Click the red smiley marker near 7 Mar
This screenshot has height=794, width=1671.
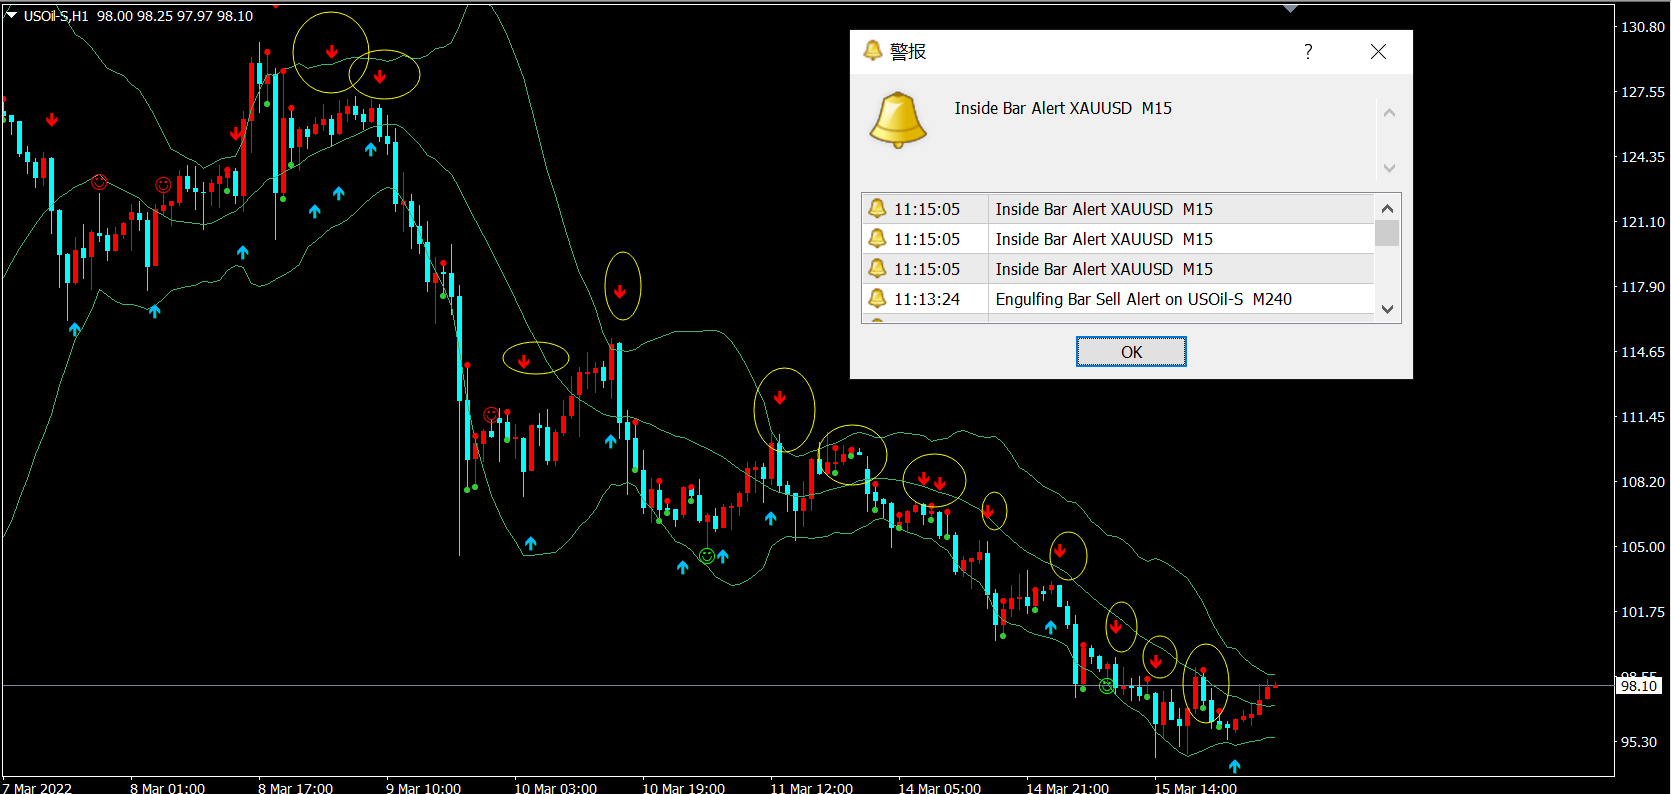99,182
